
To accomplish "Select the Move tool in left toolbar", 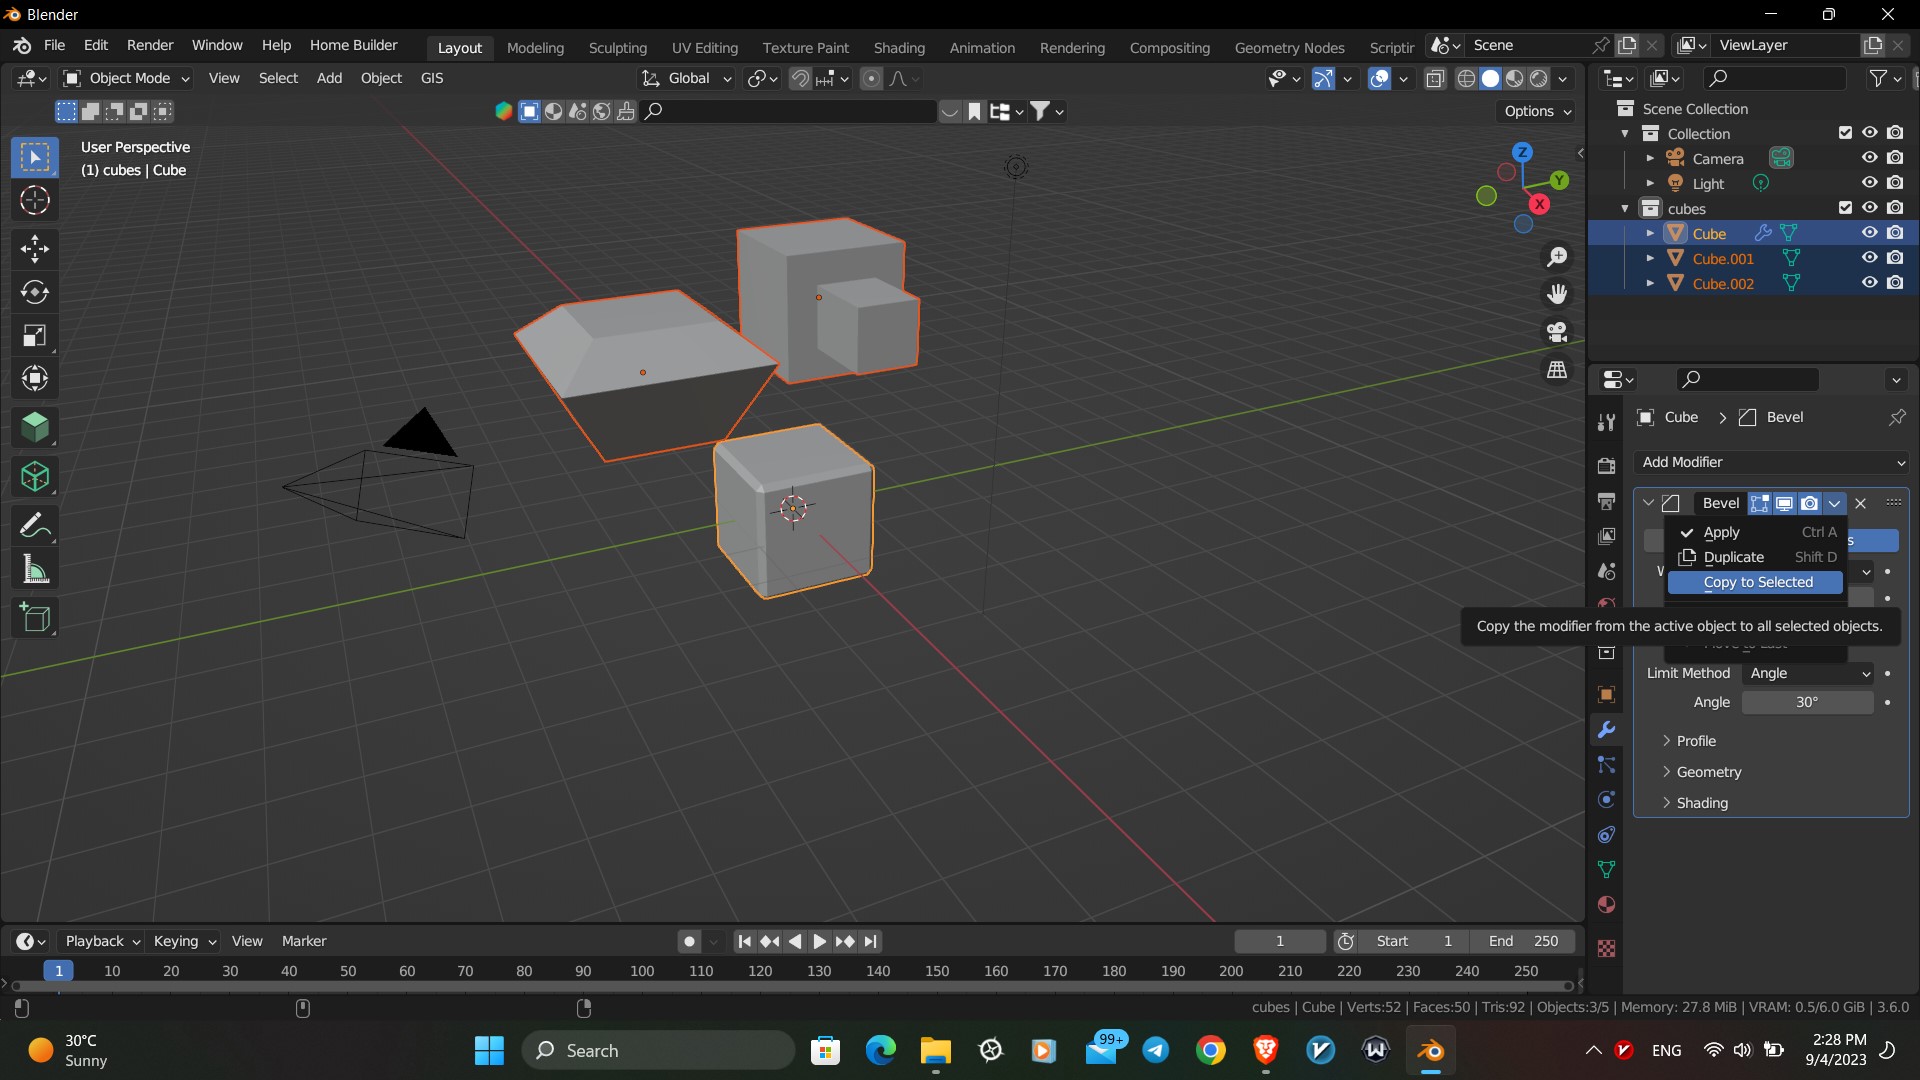I will tap(35, 248).
